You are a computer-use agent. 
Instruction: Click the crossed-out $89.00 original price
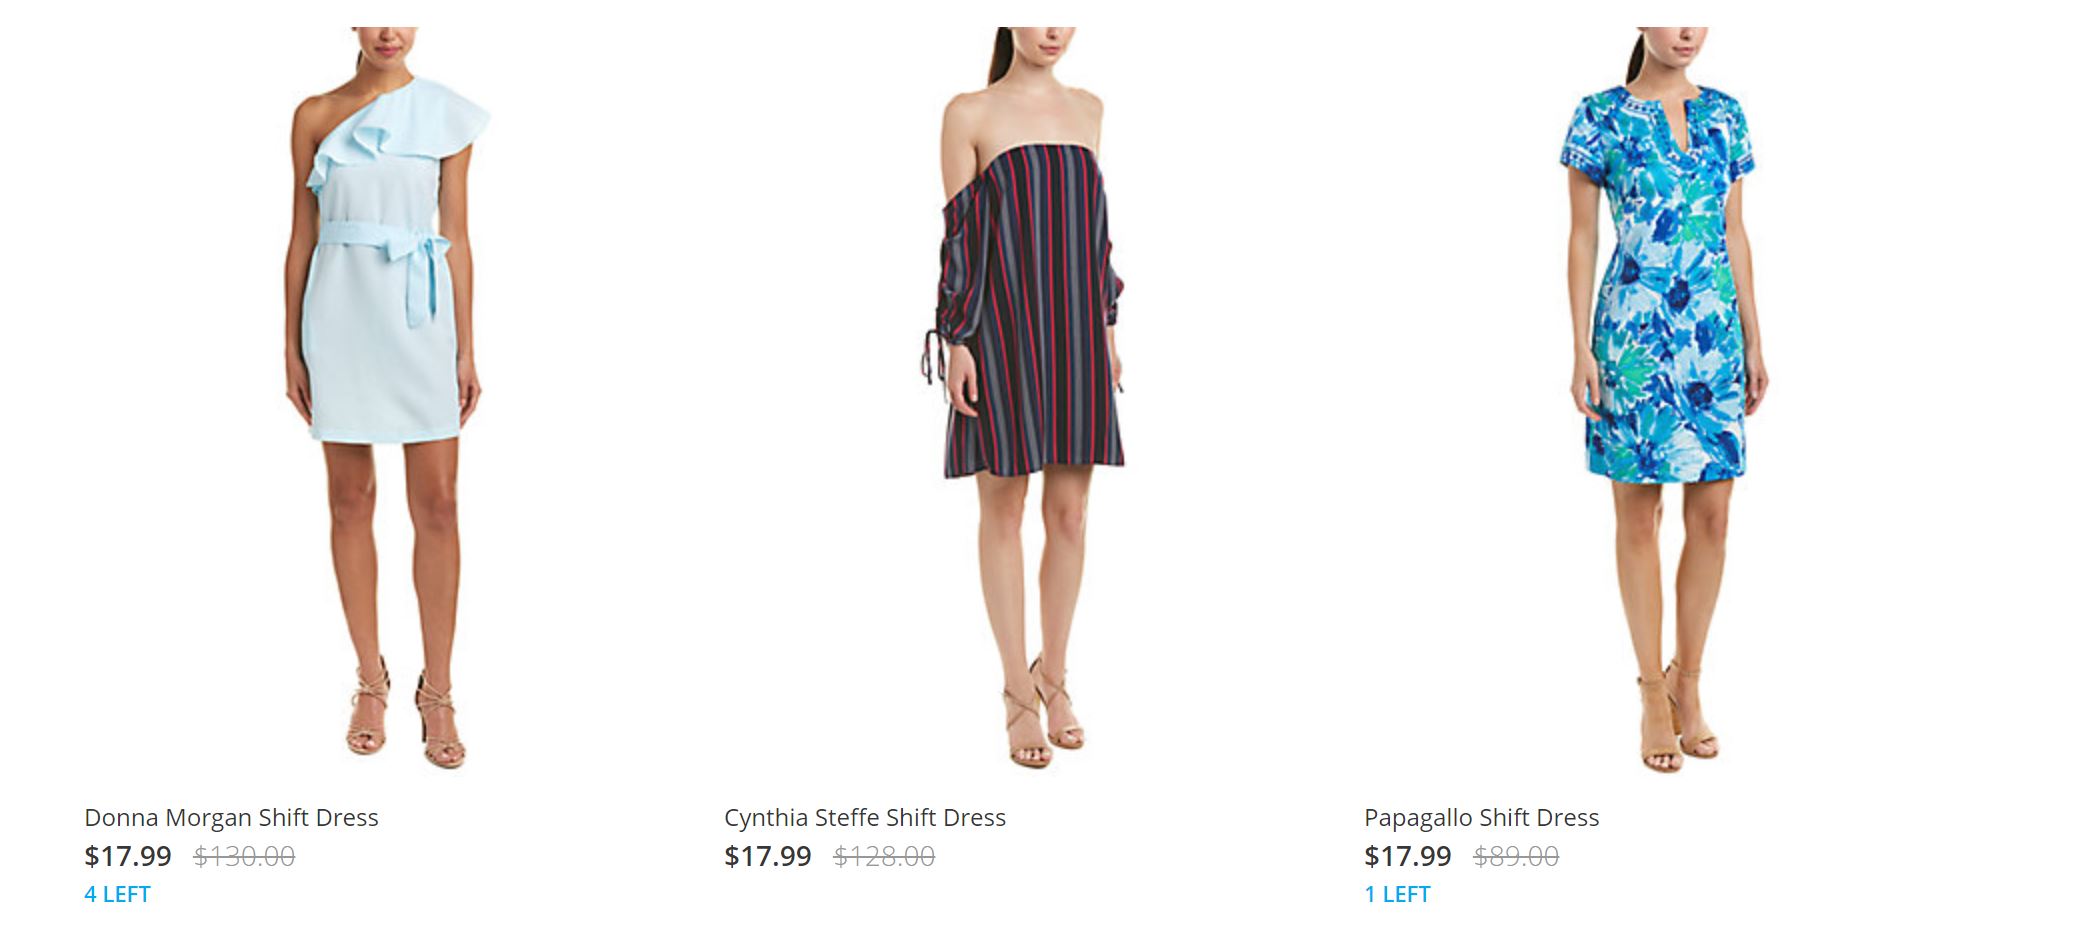coord(1516,857)
